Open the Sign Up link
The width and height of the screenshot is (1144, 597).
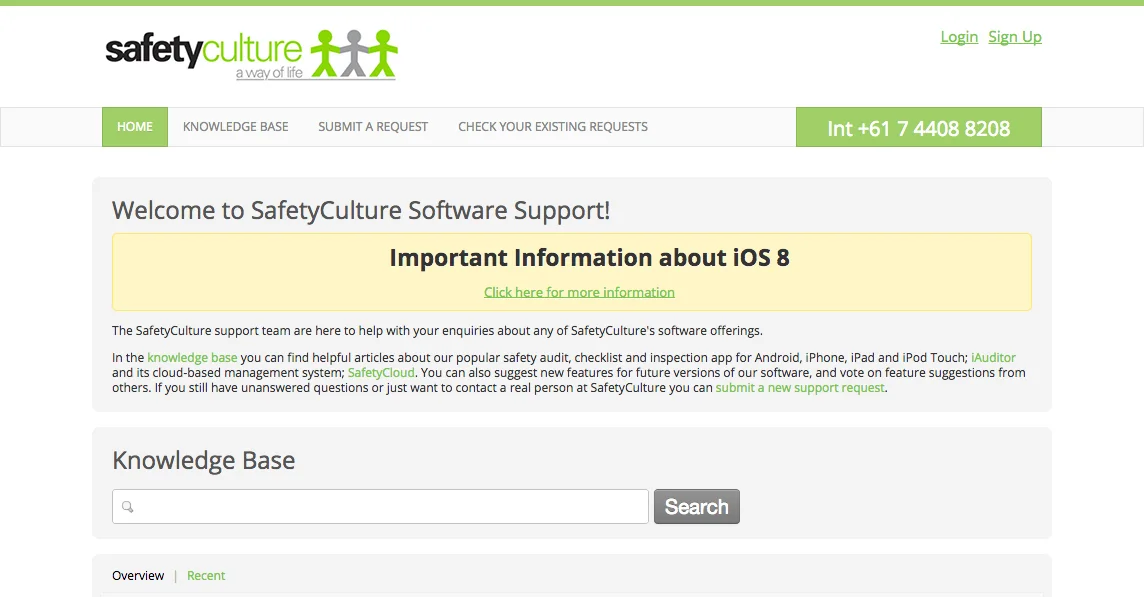pos(1015,36)
